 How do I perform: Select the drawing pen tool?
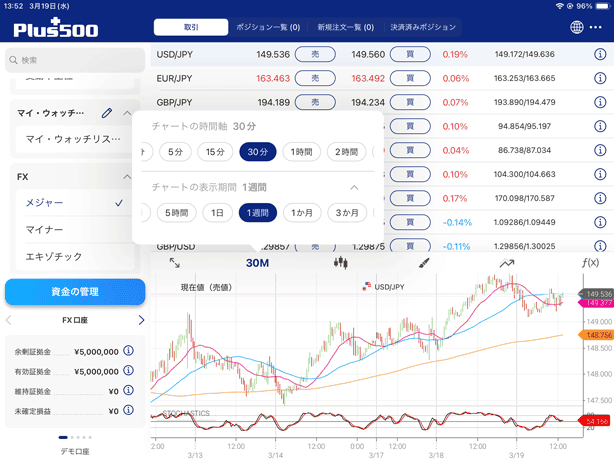pyautogui.click(x=424, y=262)
